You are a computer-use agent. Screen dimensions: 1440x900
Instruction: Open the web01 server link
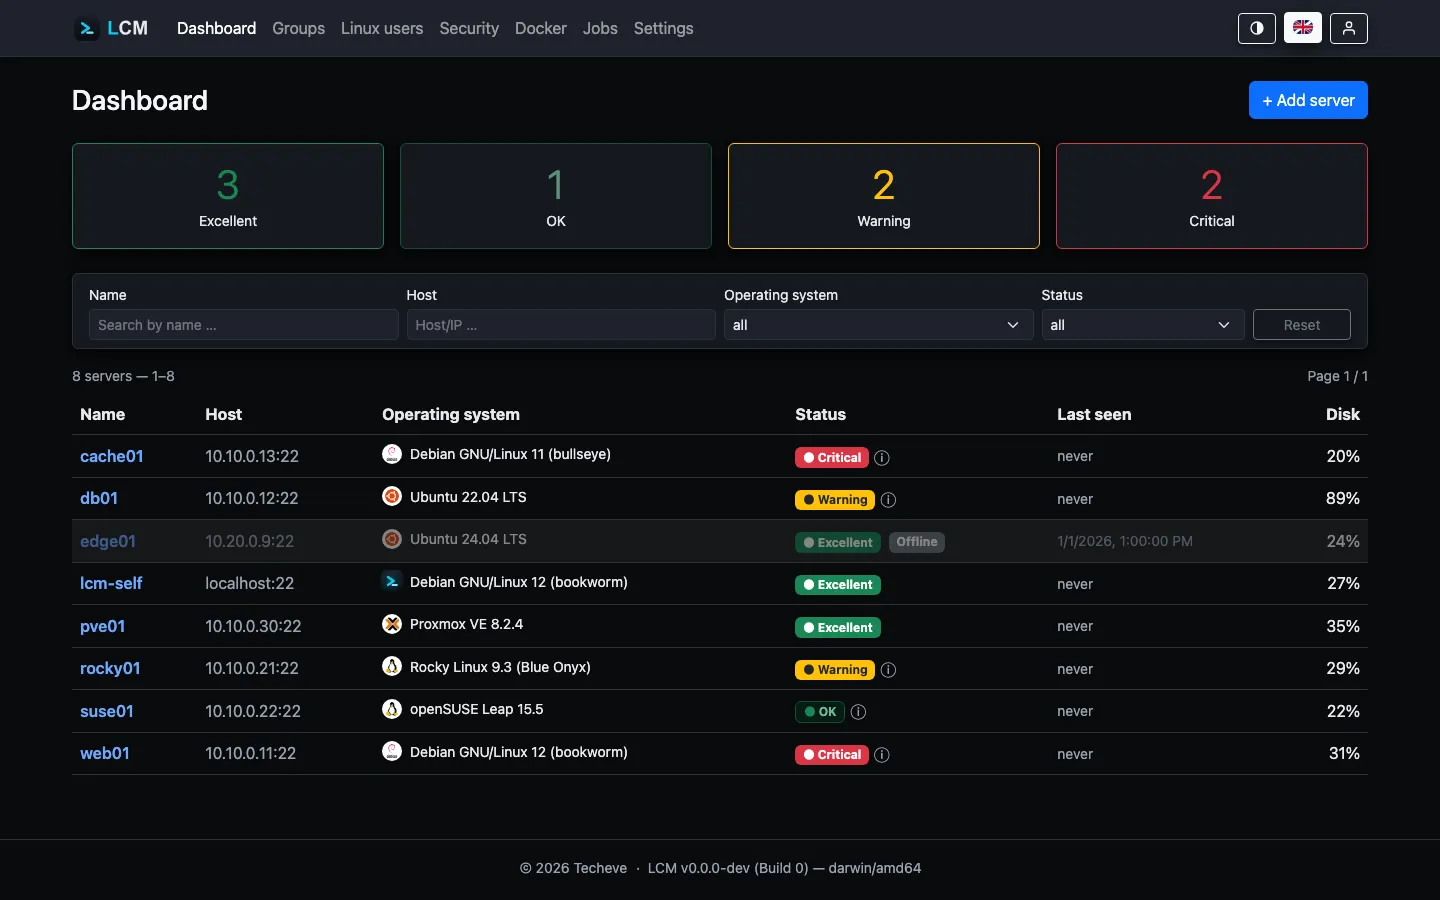pyautogui.click(x=105, y=753)
